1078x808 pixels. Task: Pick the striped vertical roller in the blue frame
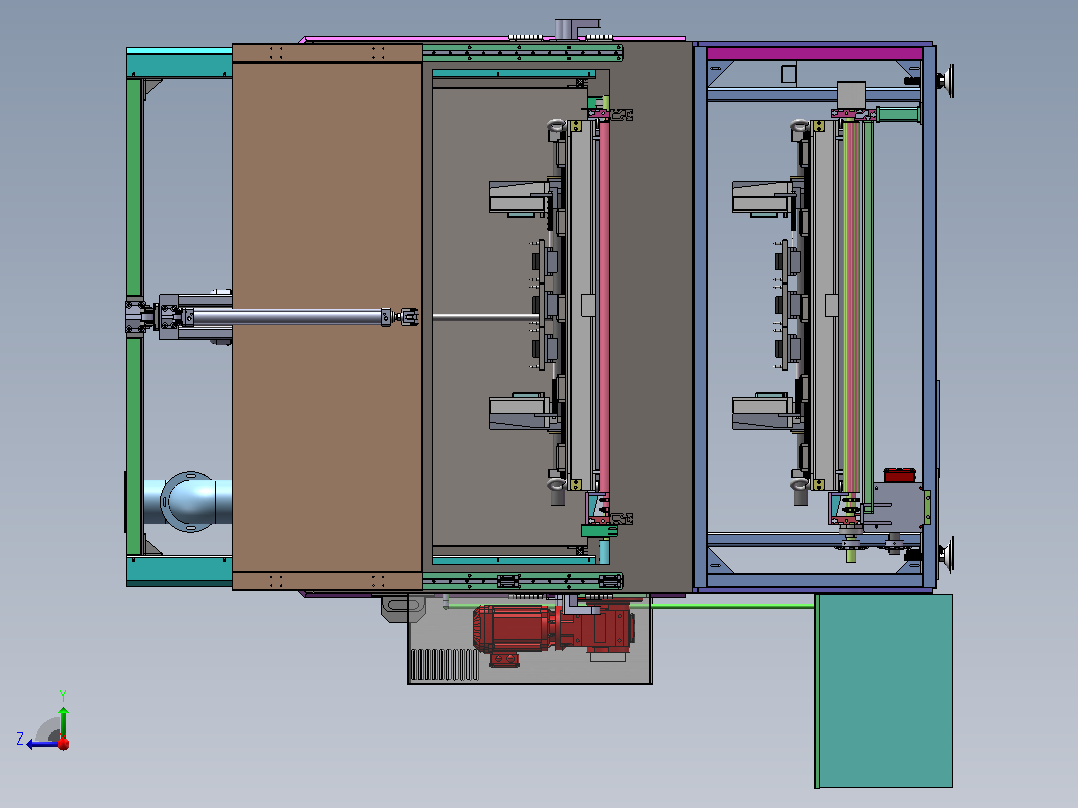(852, 307)
